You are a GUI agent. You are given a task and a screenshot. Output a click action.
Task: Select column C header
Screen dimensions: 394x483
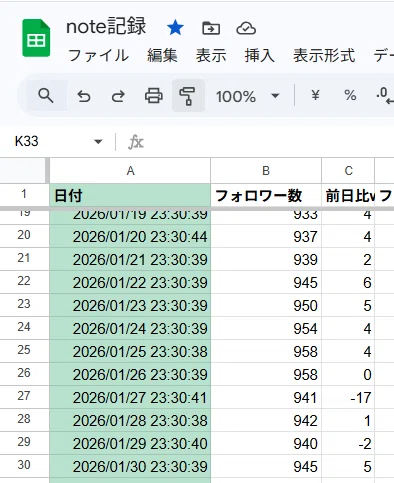tap(348, 171)
